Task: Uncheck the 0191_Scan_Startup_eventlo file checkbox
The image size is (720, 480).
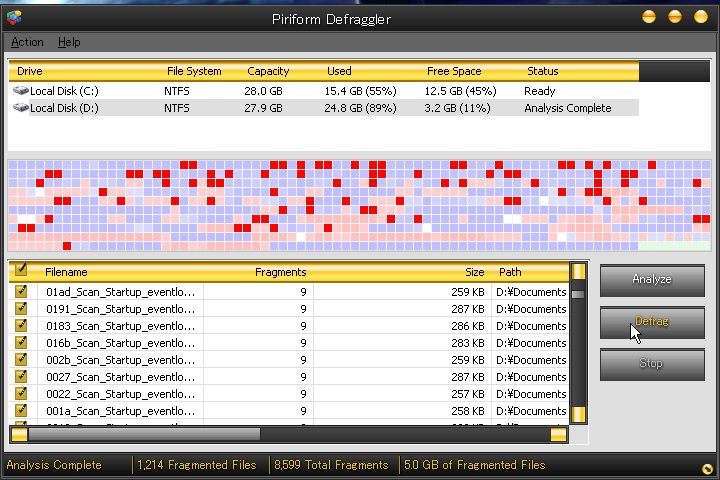Action: coord(21,308)
